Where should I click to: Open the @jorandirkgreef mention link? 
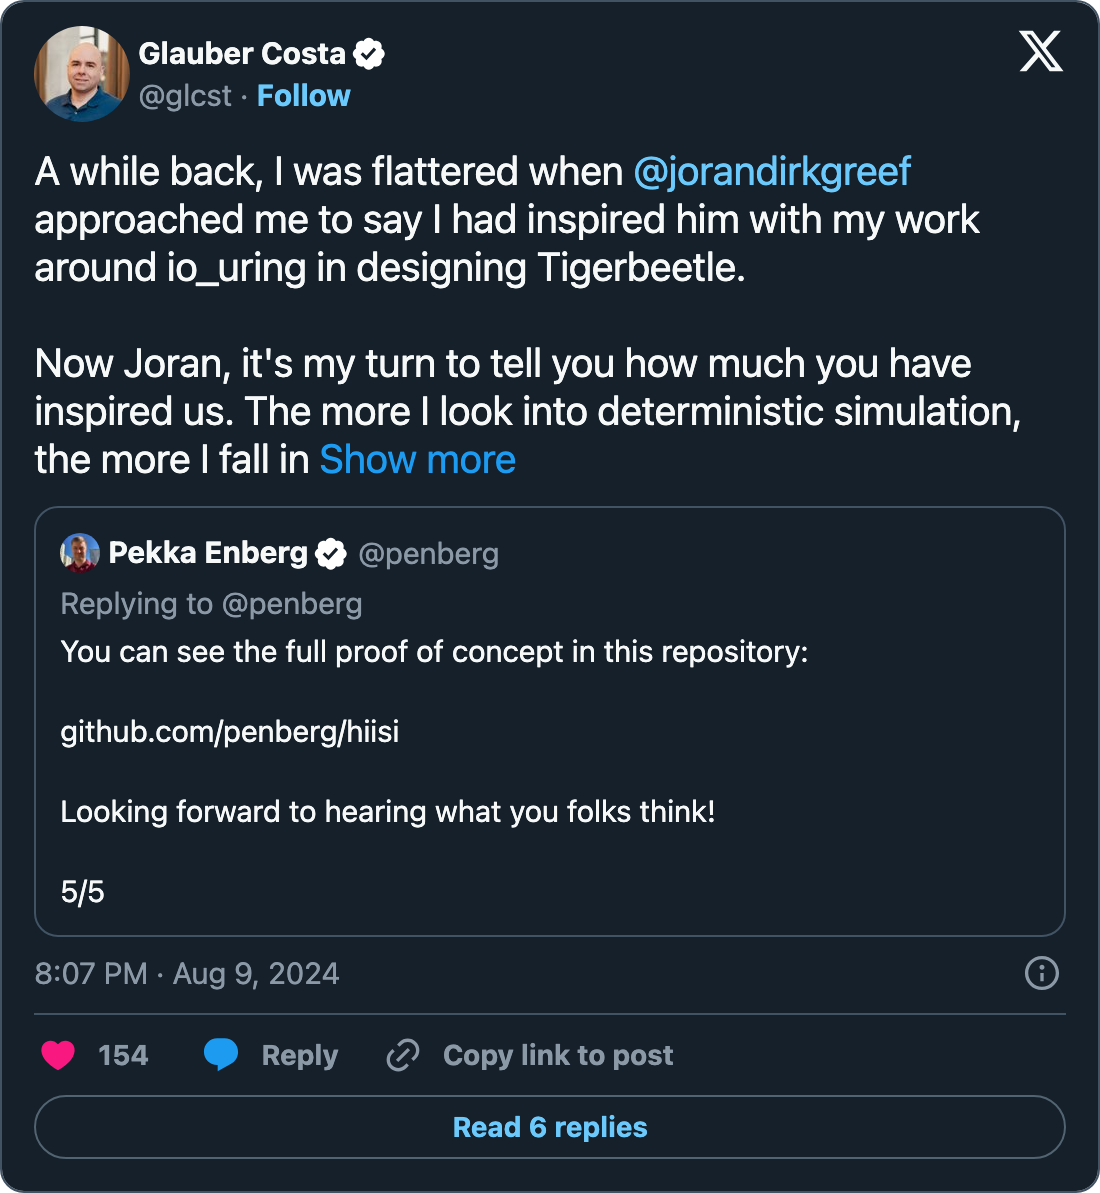(x=771, y=172)
